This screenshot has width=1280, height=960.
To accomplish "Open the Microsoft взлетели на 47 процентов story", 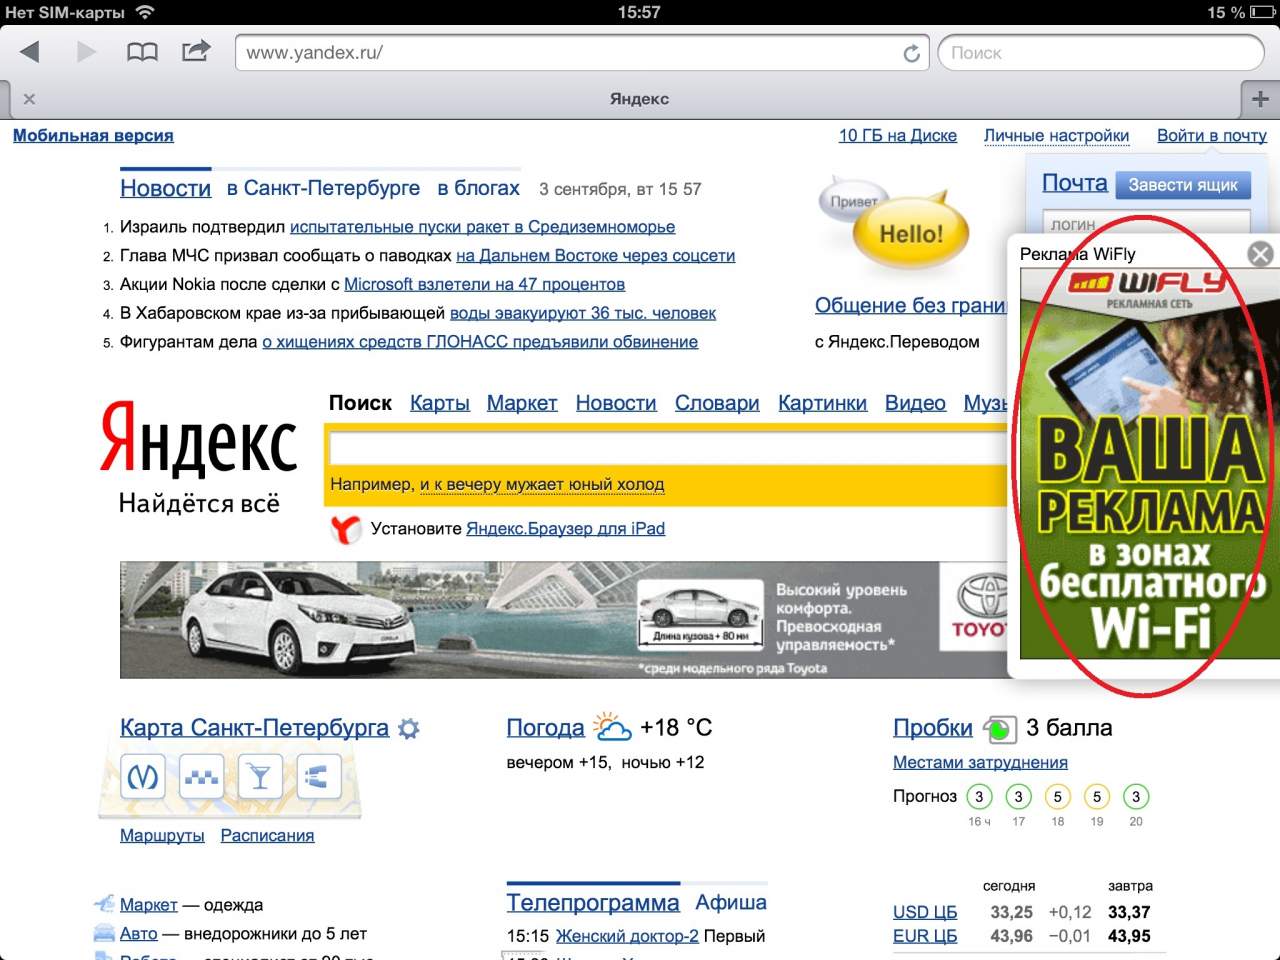I will point(484,284).
